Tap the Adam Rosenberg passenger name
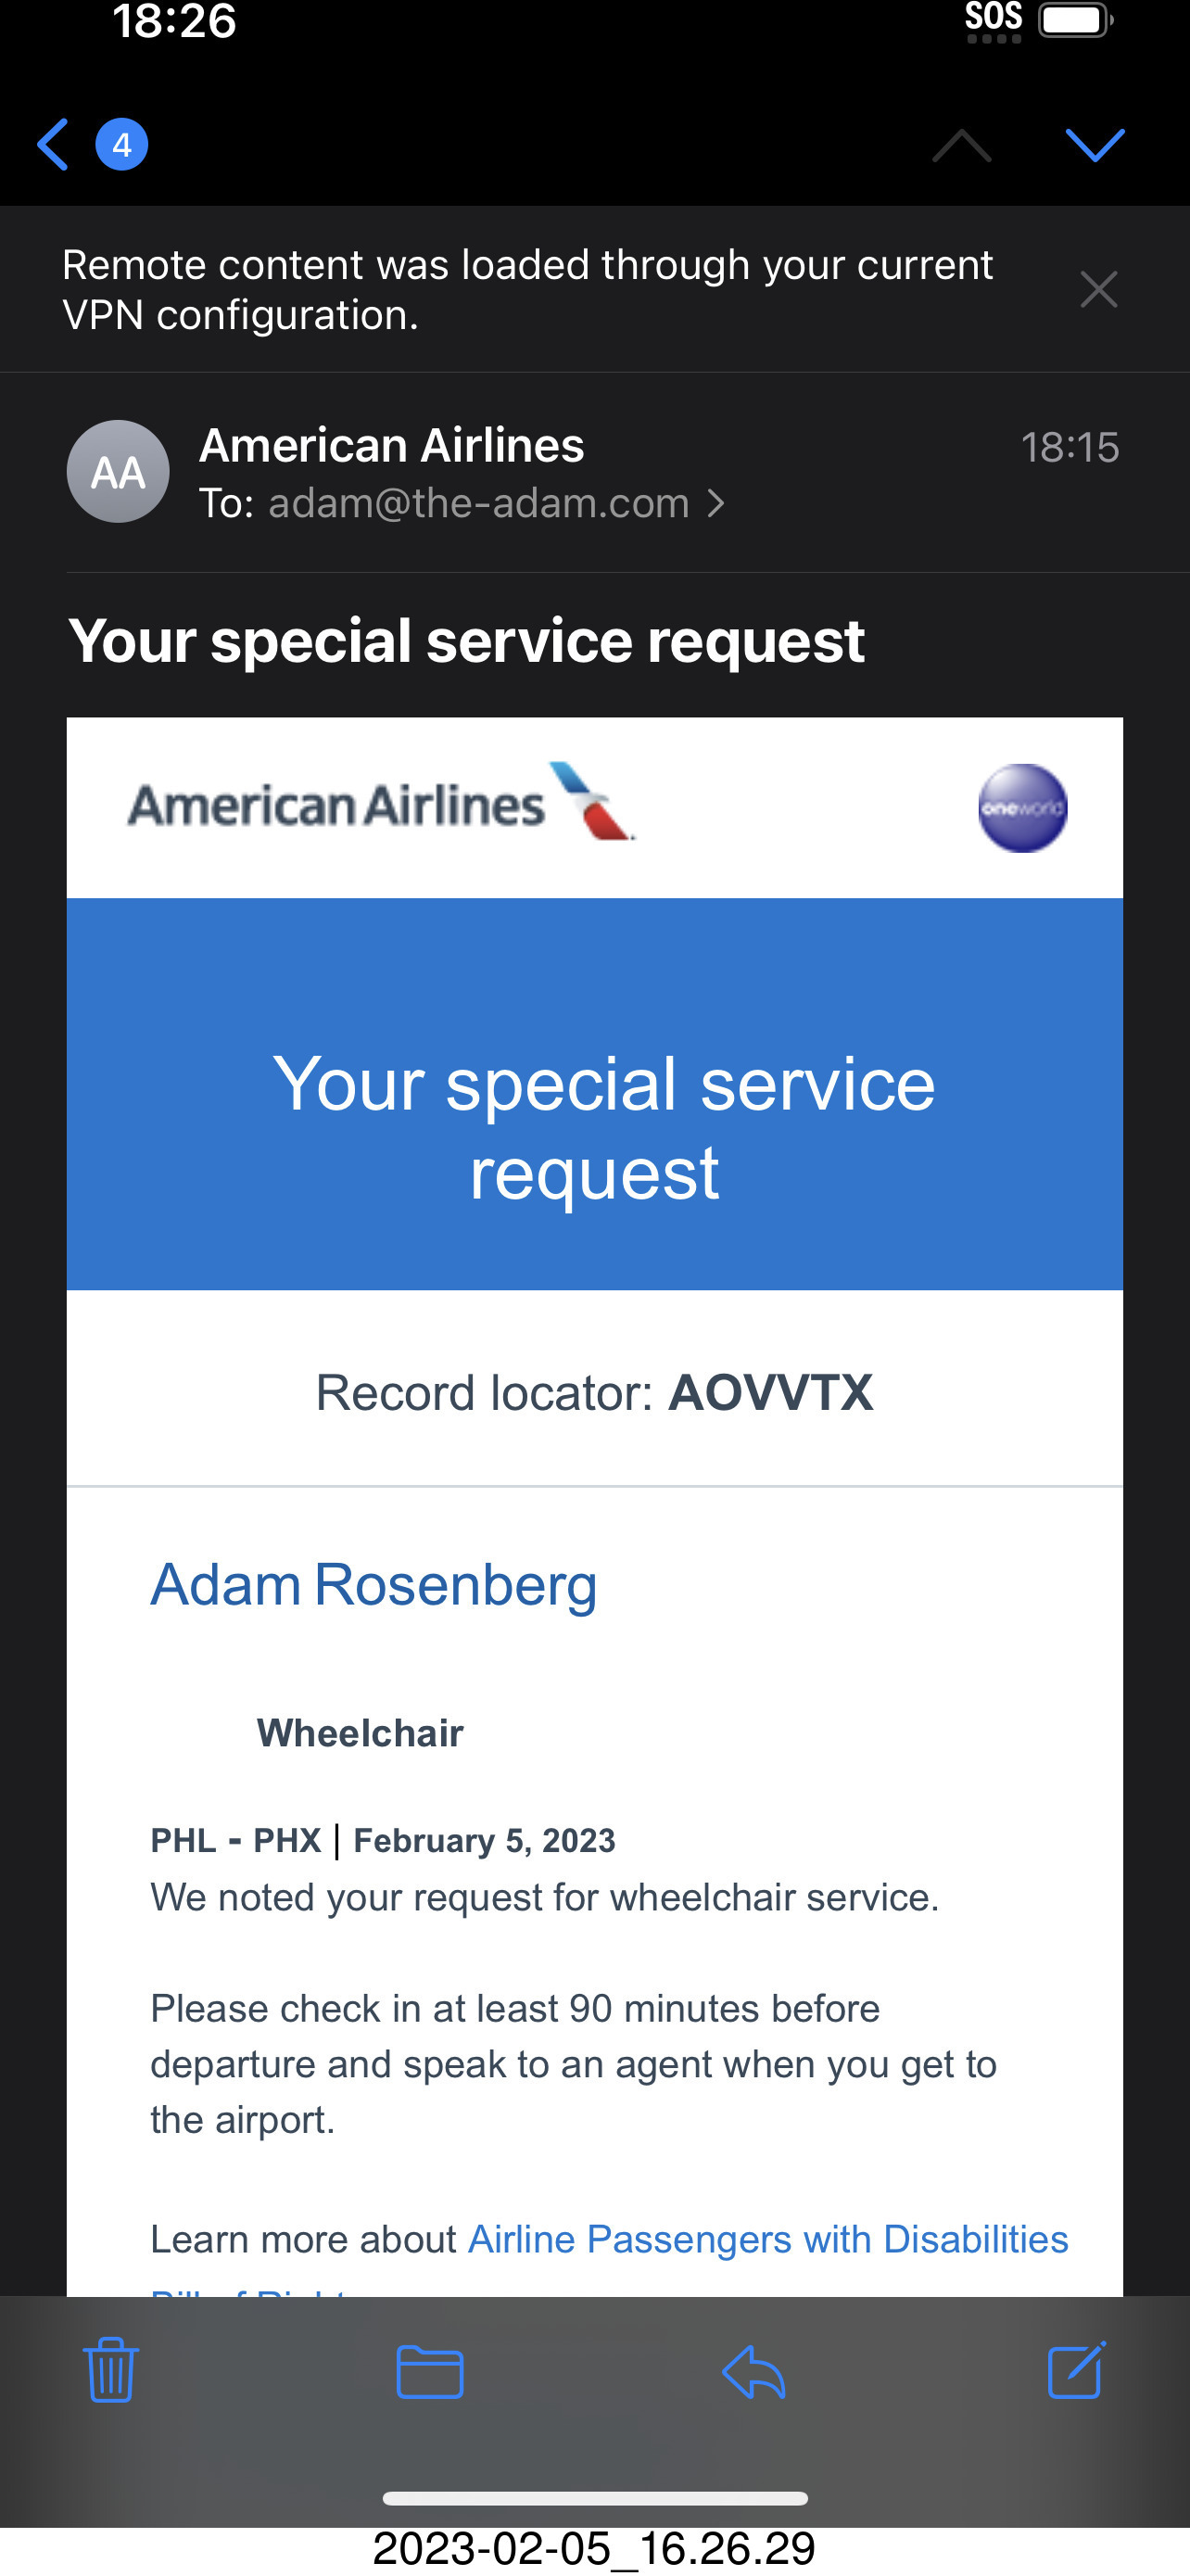This screenshot has width=1190, height=2576. pyautogui.click(x=373, y=1585)
